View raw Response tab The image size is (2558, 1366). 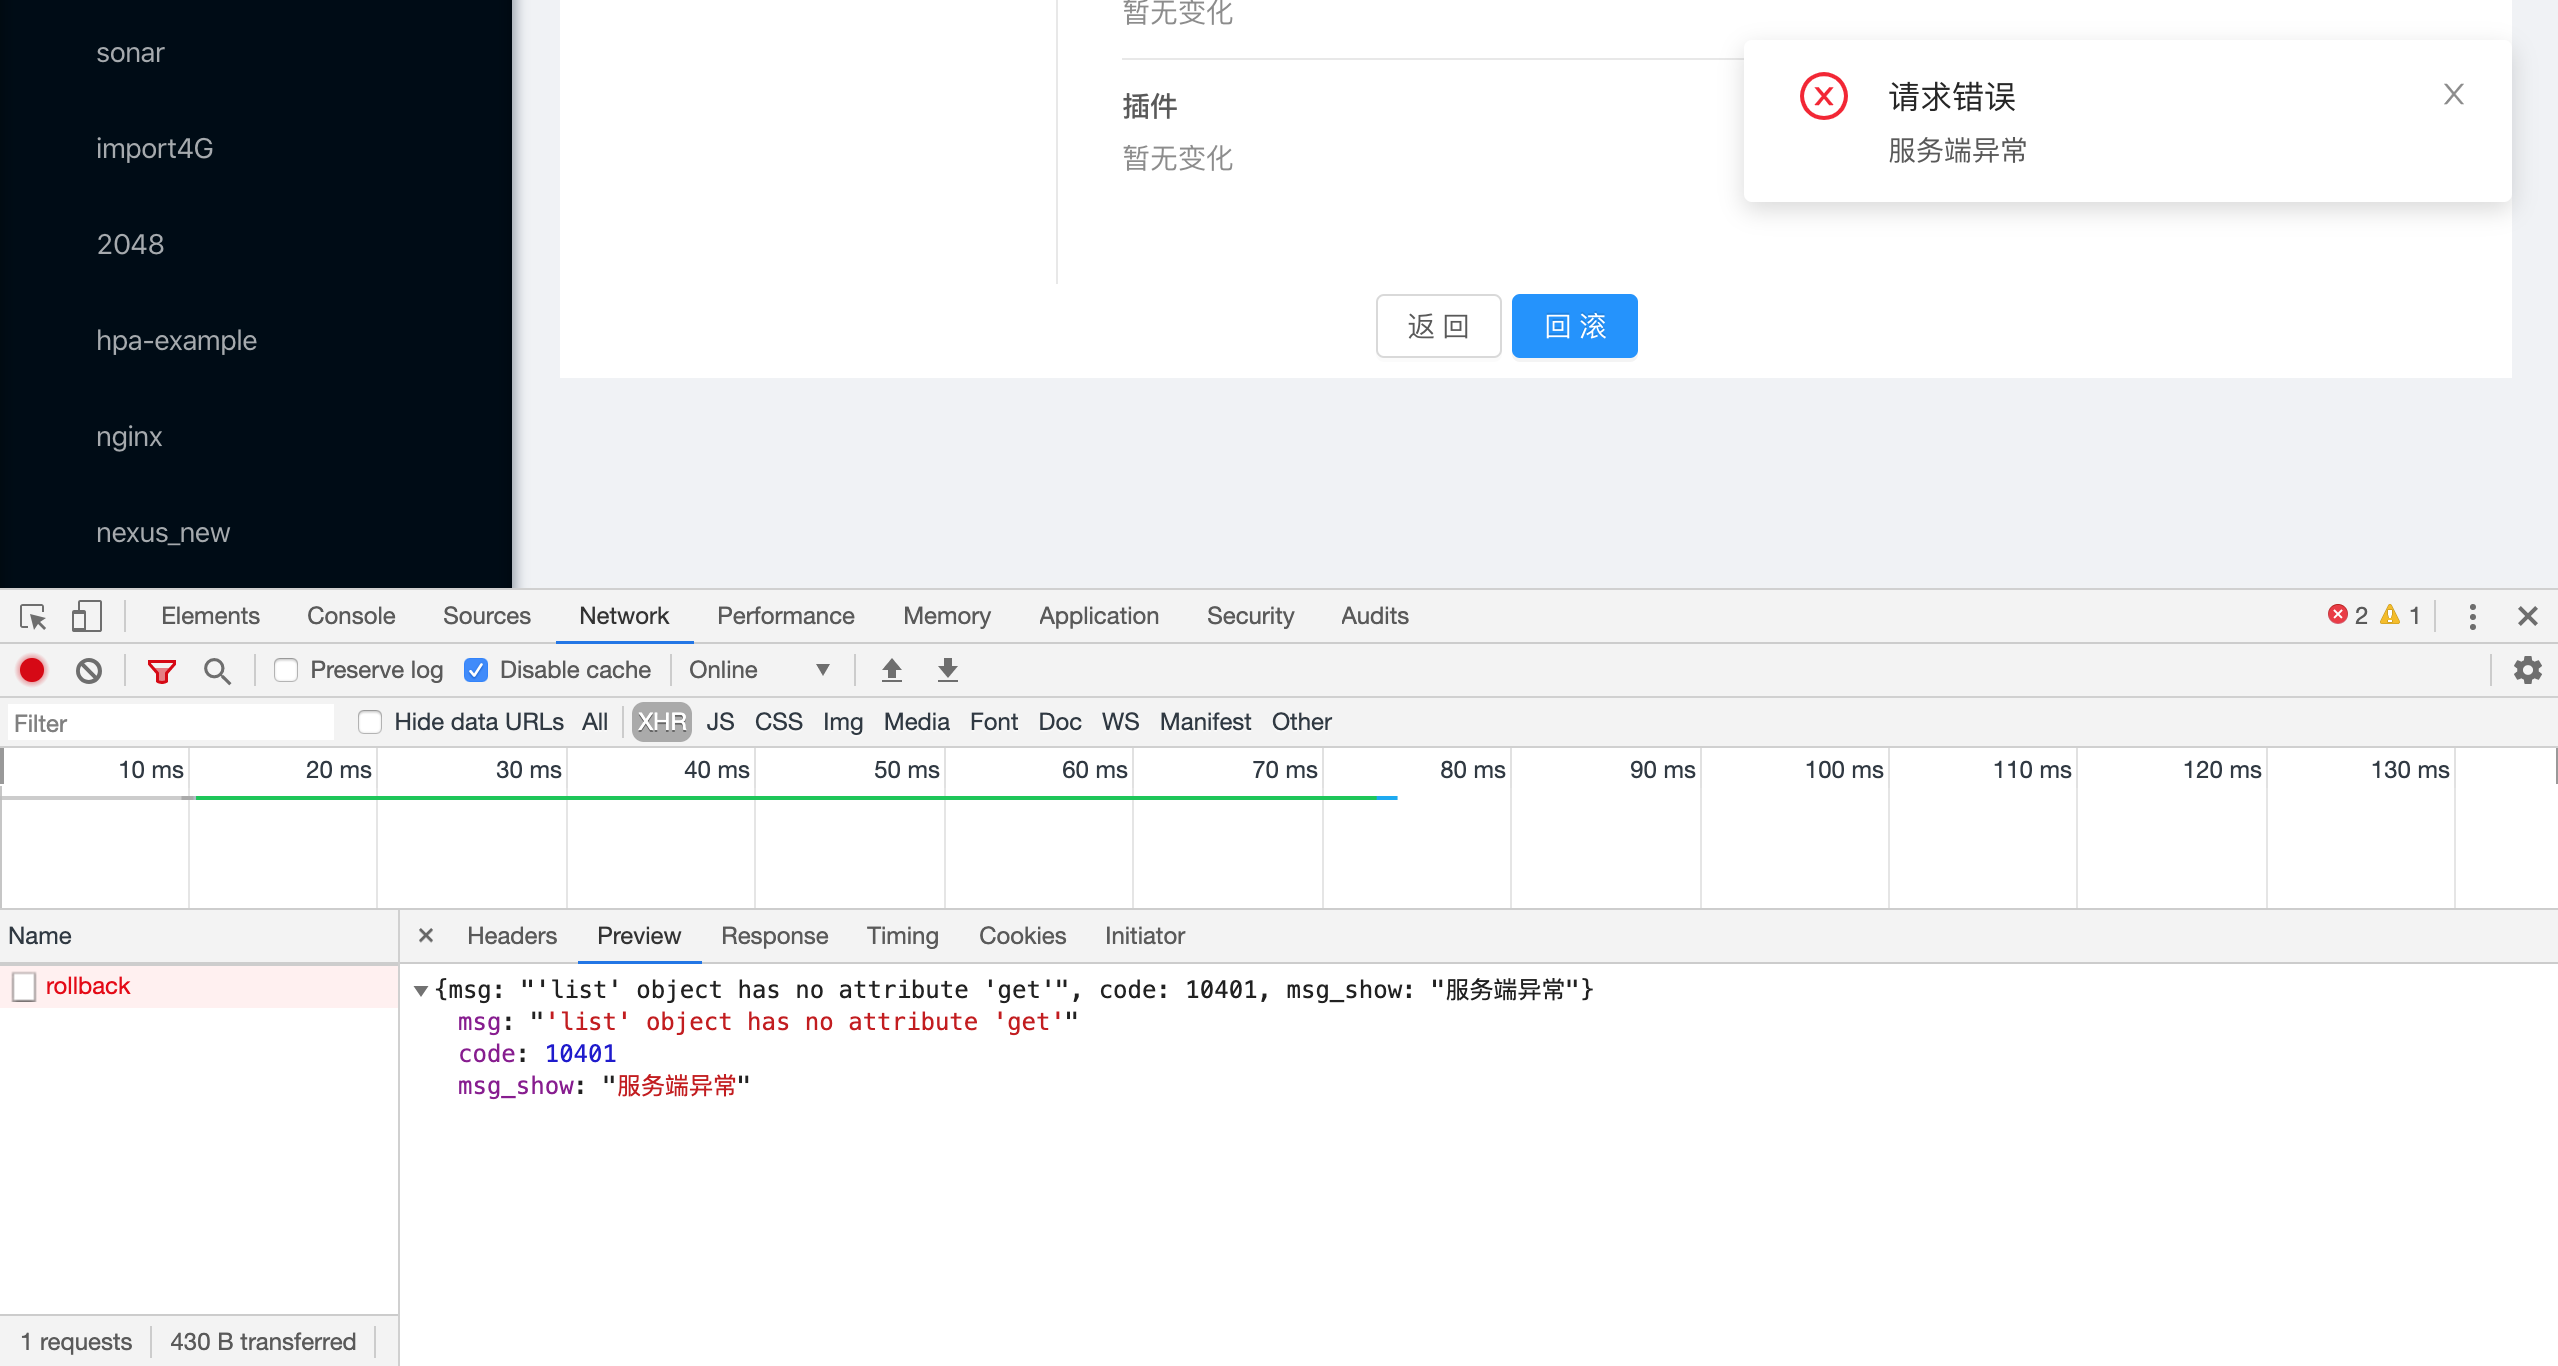click(775, 936)
